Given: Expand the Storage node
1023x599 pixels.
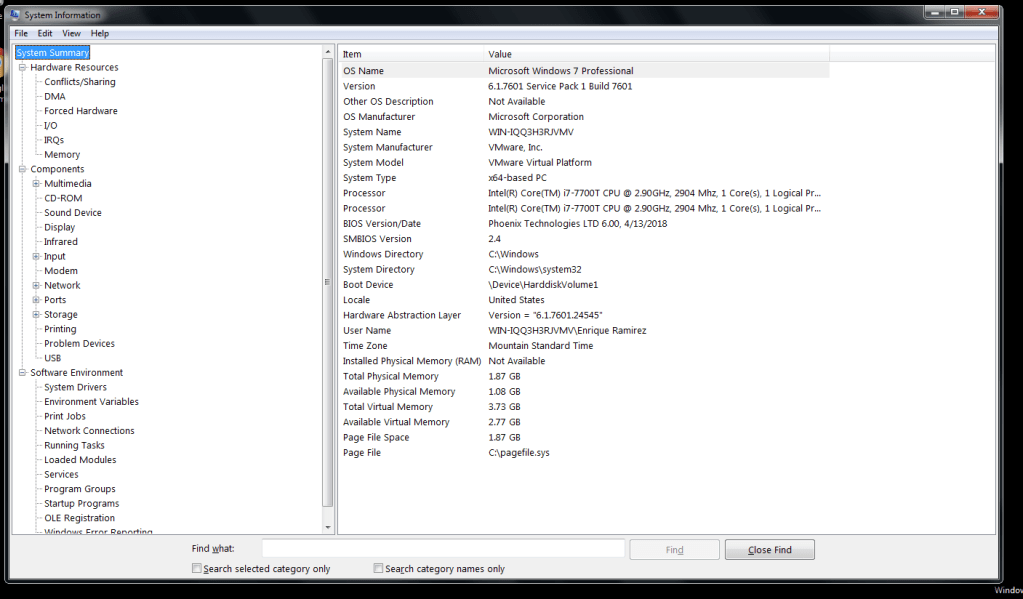Looking at the screenshot, I should point(37,315).
